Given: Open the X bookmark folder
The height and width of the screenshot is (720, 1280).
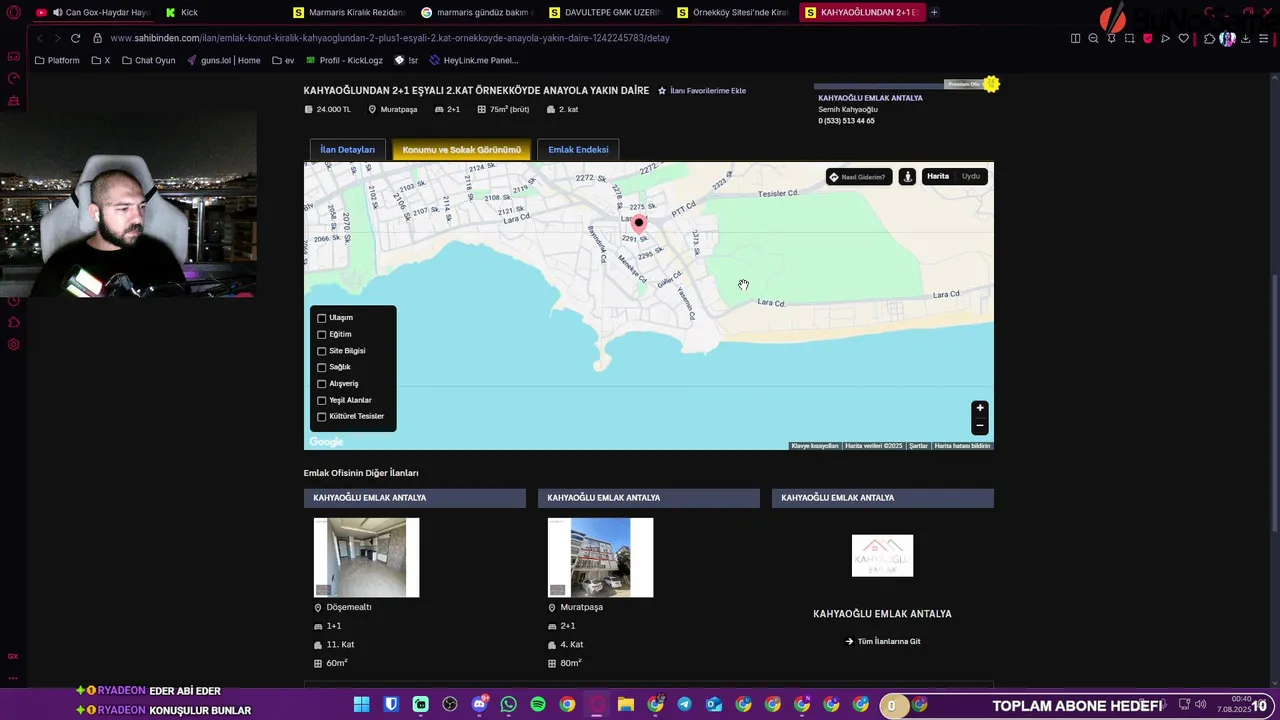Looking at the screenshot, I should (x=101, y=60).
